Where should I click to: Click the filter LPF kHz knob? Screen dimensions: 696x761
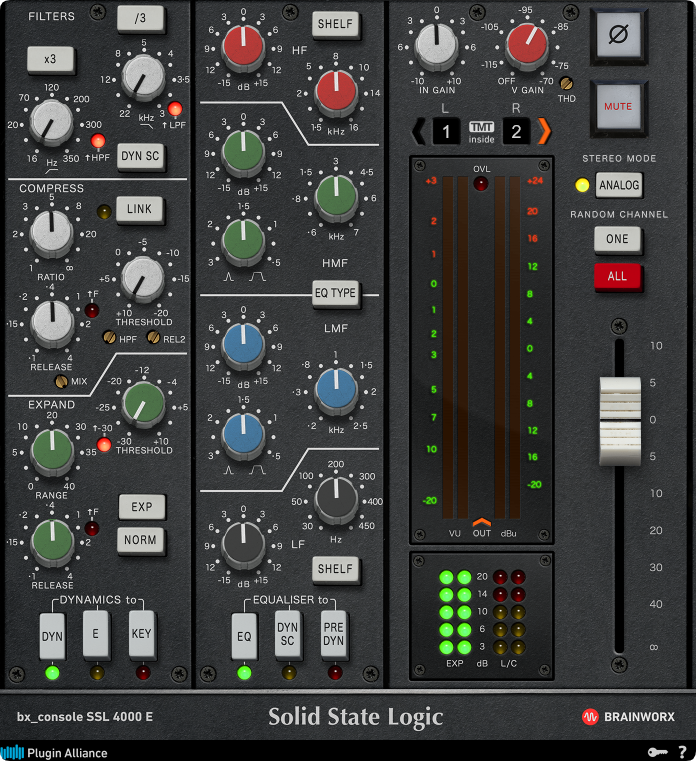(x=142, y=78)
